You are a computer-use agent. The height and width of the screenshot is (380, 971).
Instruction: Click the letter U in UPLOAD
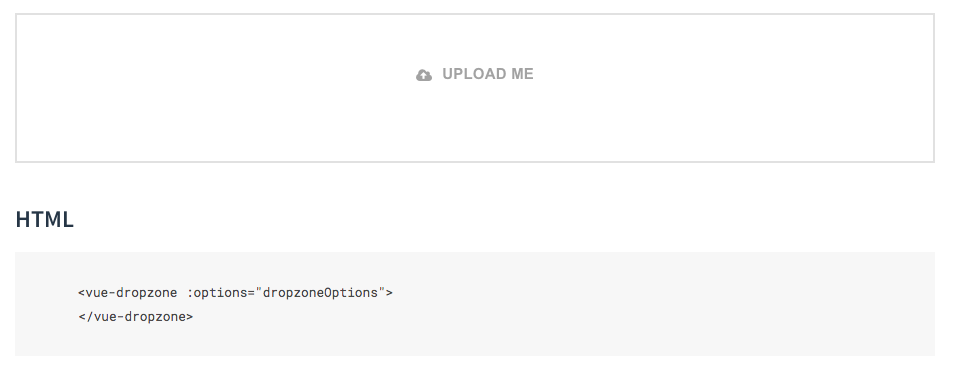pos(448,74)
